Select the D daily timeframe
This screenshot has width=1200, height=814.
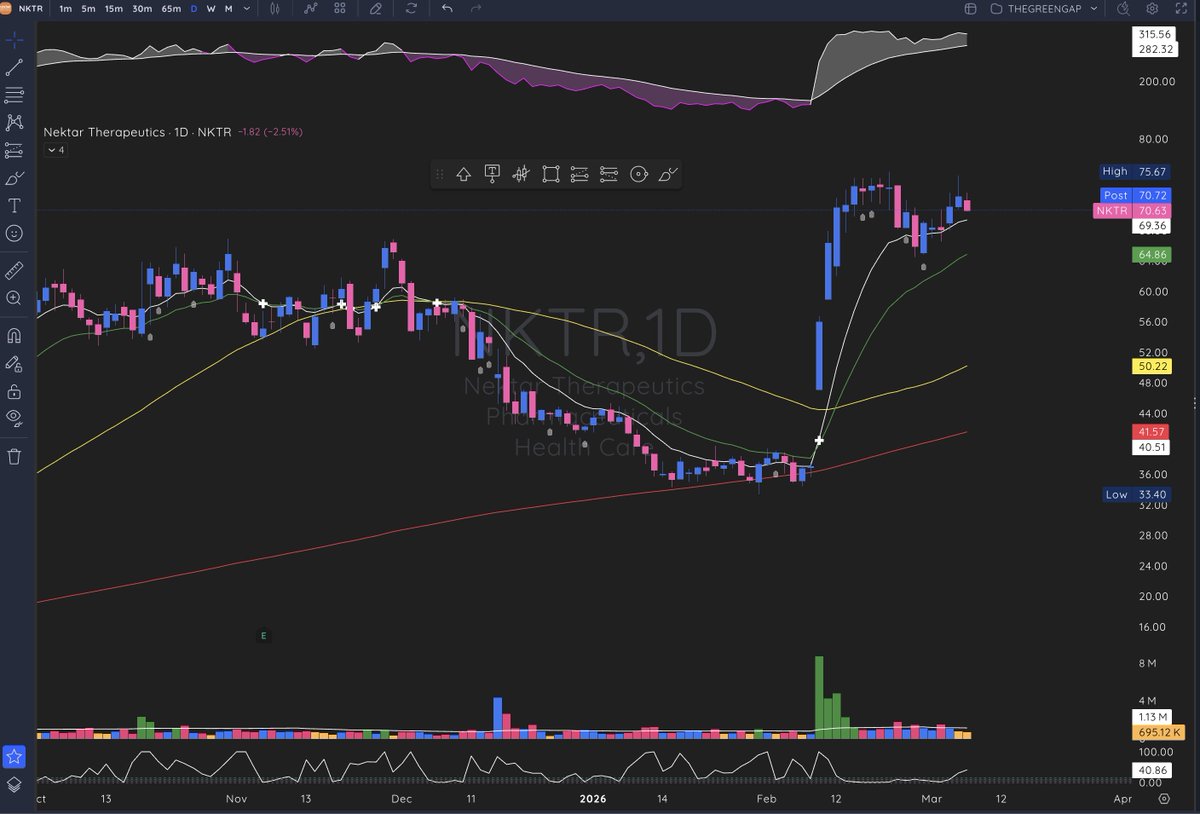click(x=193, y=8)
